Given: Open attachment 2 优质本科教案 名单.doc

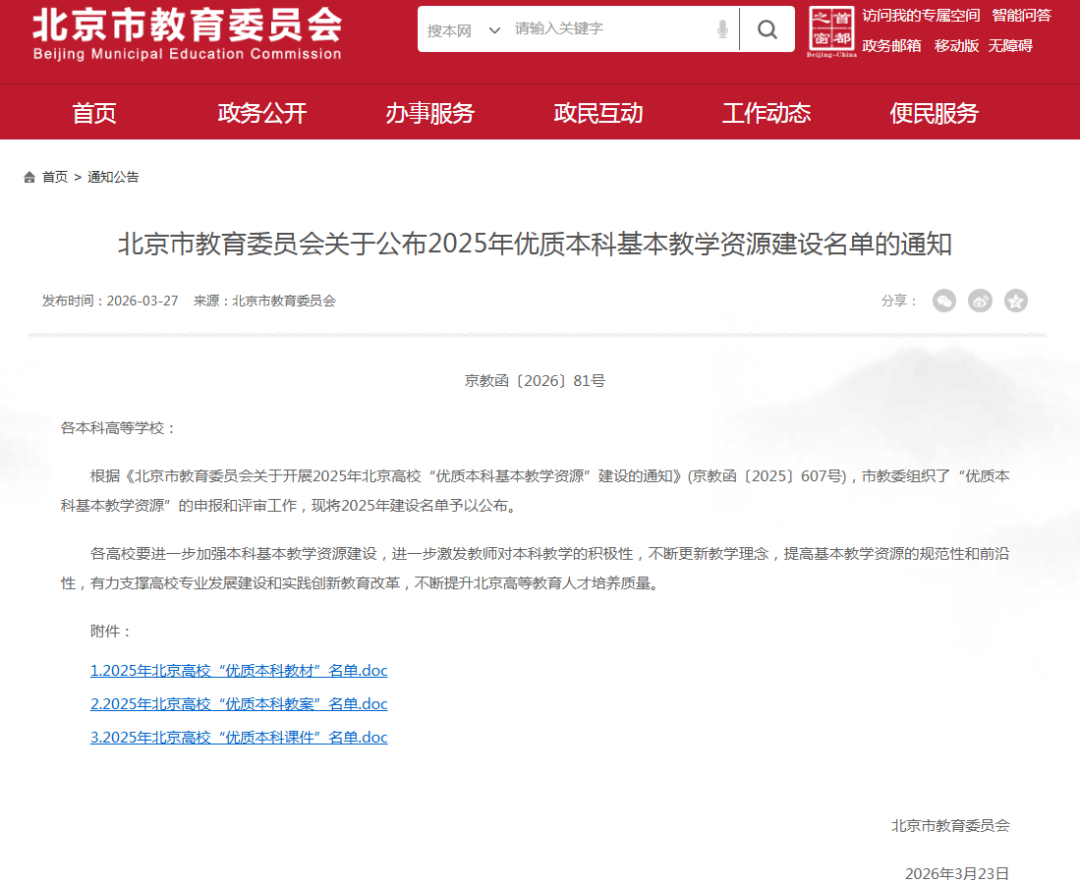Looking at the screenshot, I should 238,703.
